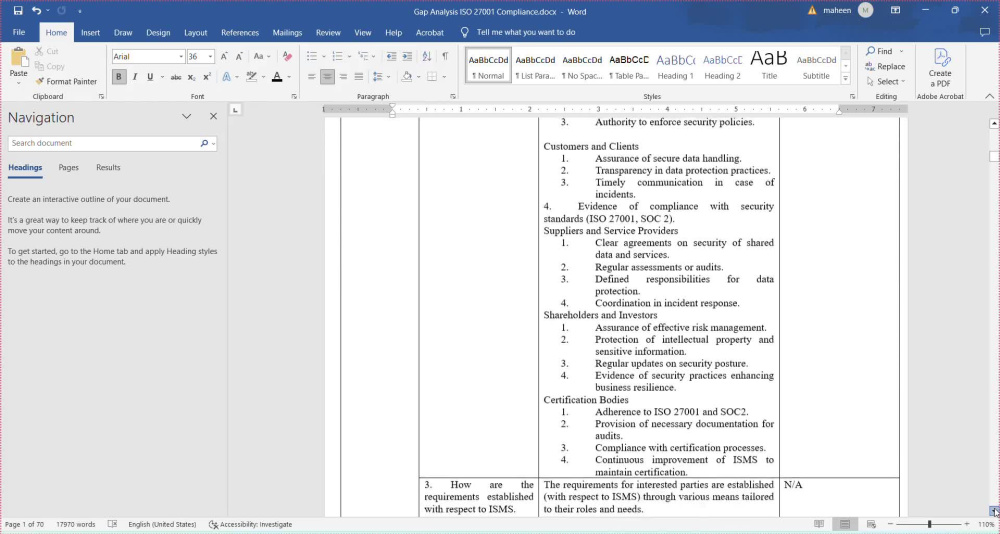Open the Select dropdown in Editing
This screenshot has width=1000, height=534.
coord(886,82)
